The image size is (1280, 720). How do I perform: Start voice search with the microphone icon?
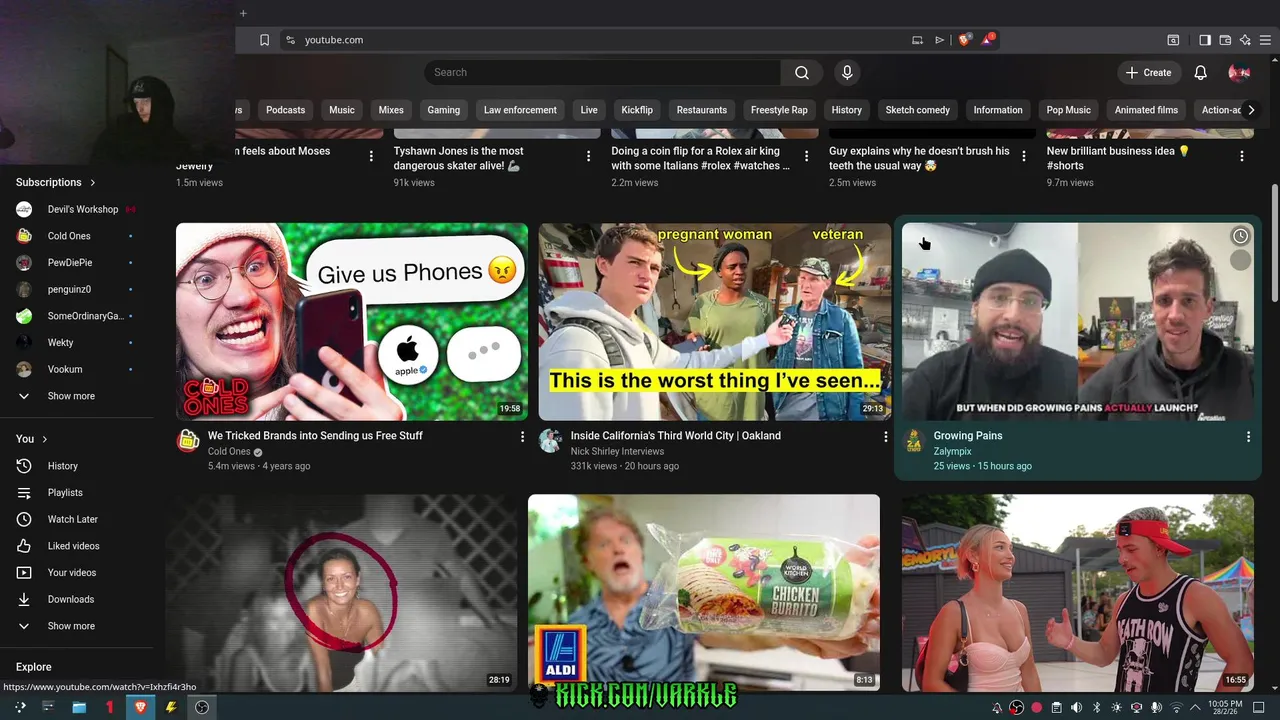click(847, 72)
